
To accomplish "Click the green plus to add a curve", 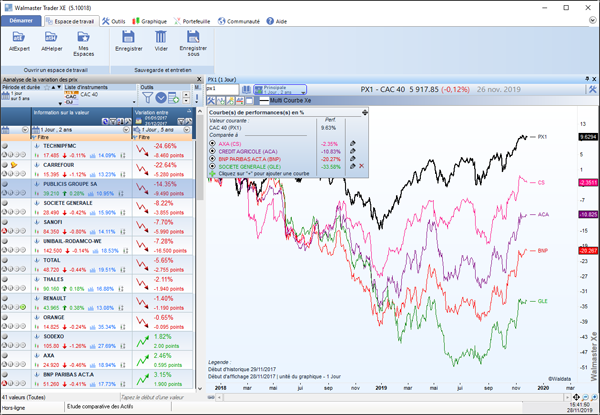I will (x=212, y=174).
